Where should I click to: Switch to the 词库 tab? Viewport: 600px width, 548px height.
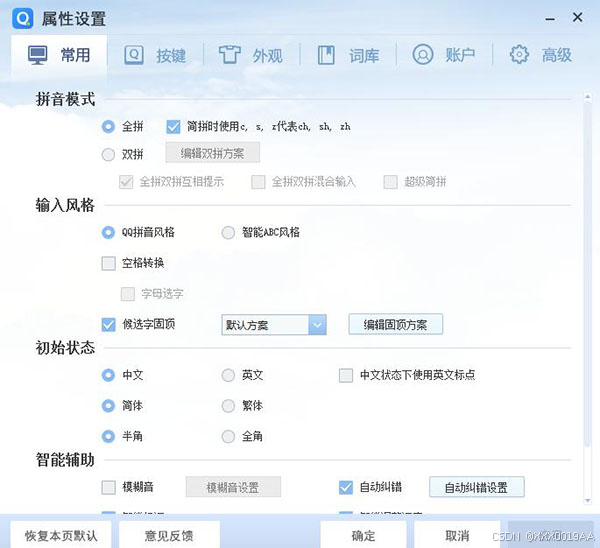pos(348,55)
